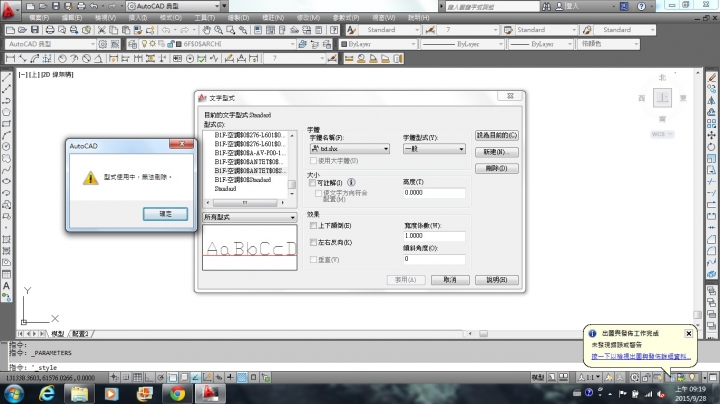Screen dimensions: 720x404
Task: Click the Height (高度) input field
Action: pos(434,193)
